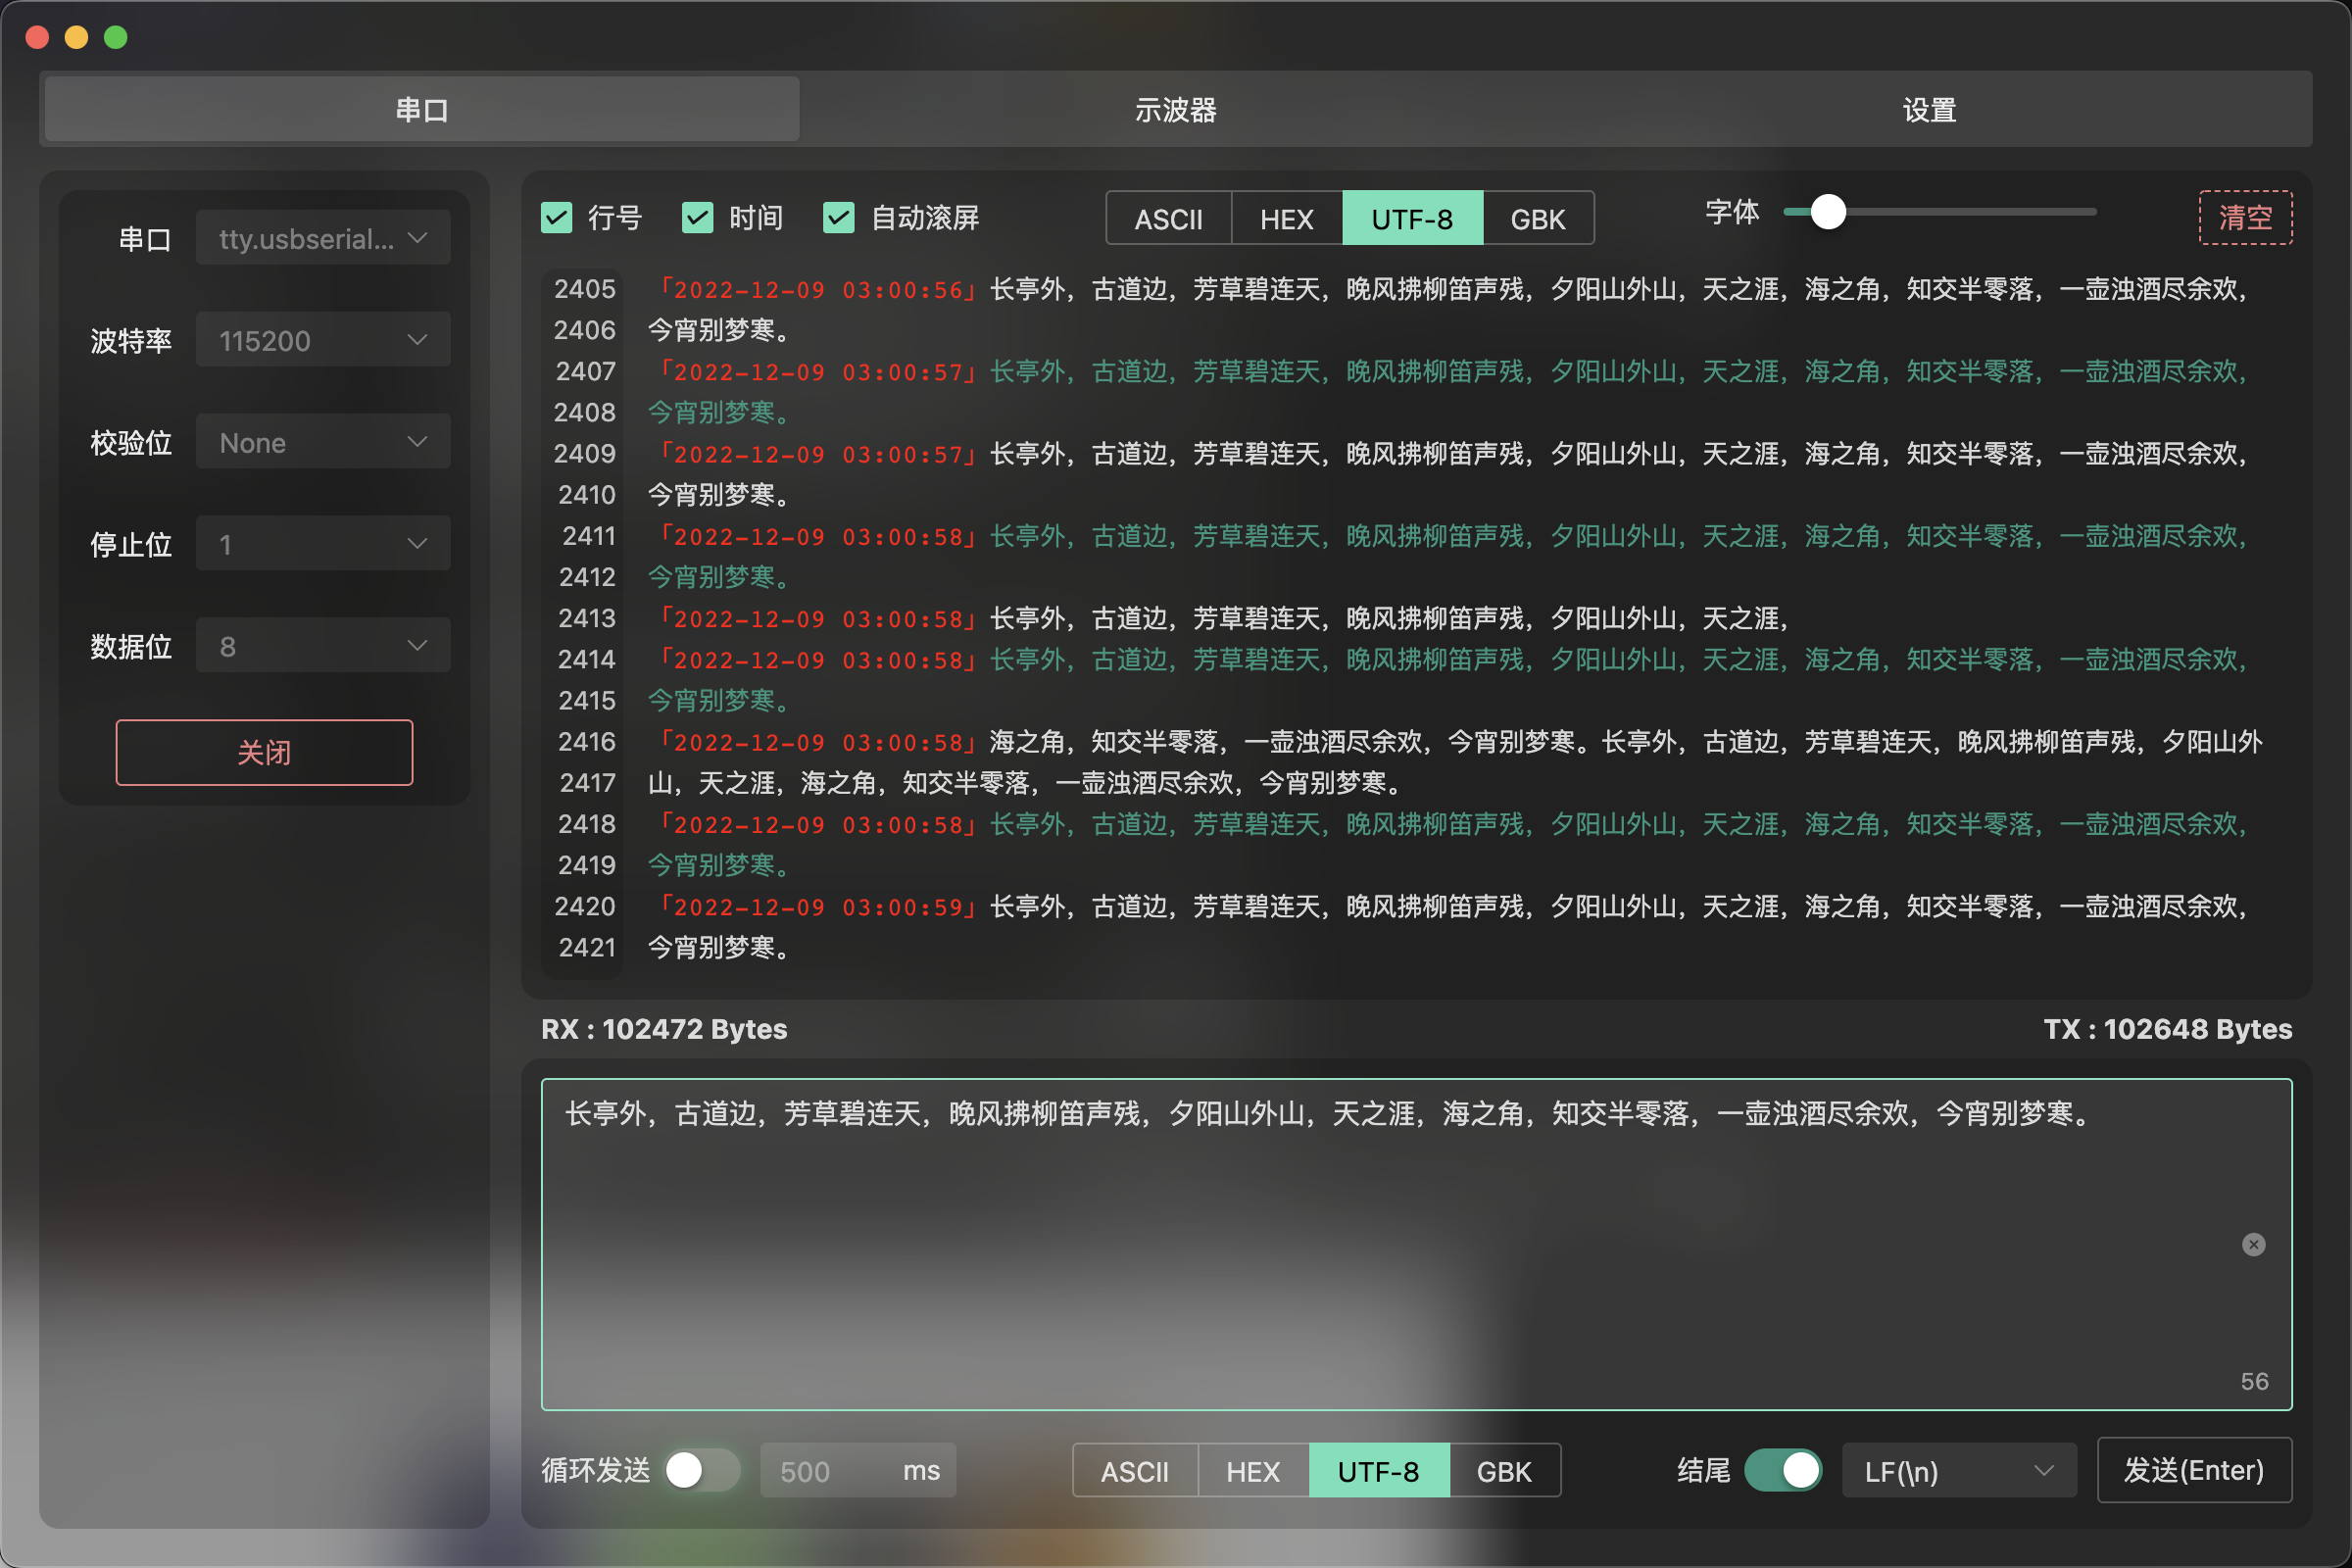Uncheck the 行号 line number checkbox
Screen dimensions: 2352x1568
pyautogui.click(x=557, y=218)
